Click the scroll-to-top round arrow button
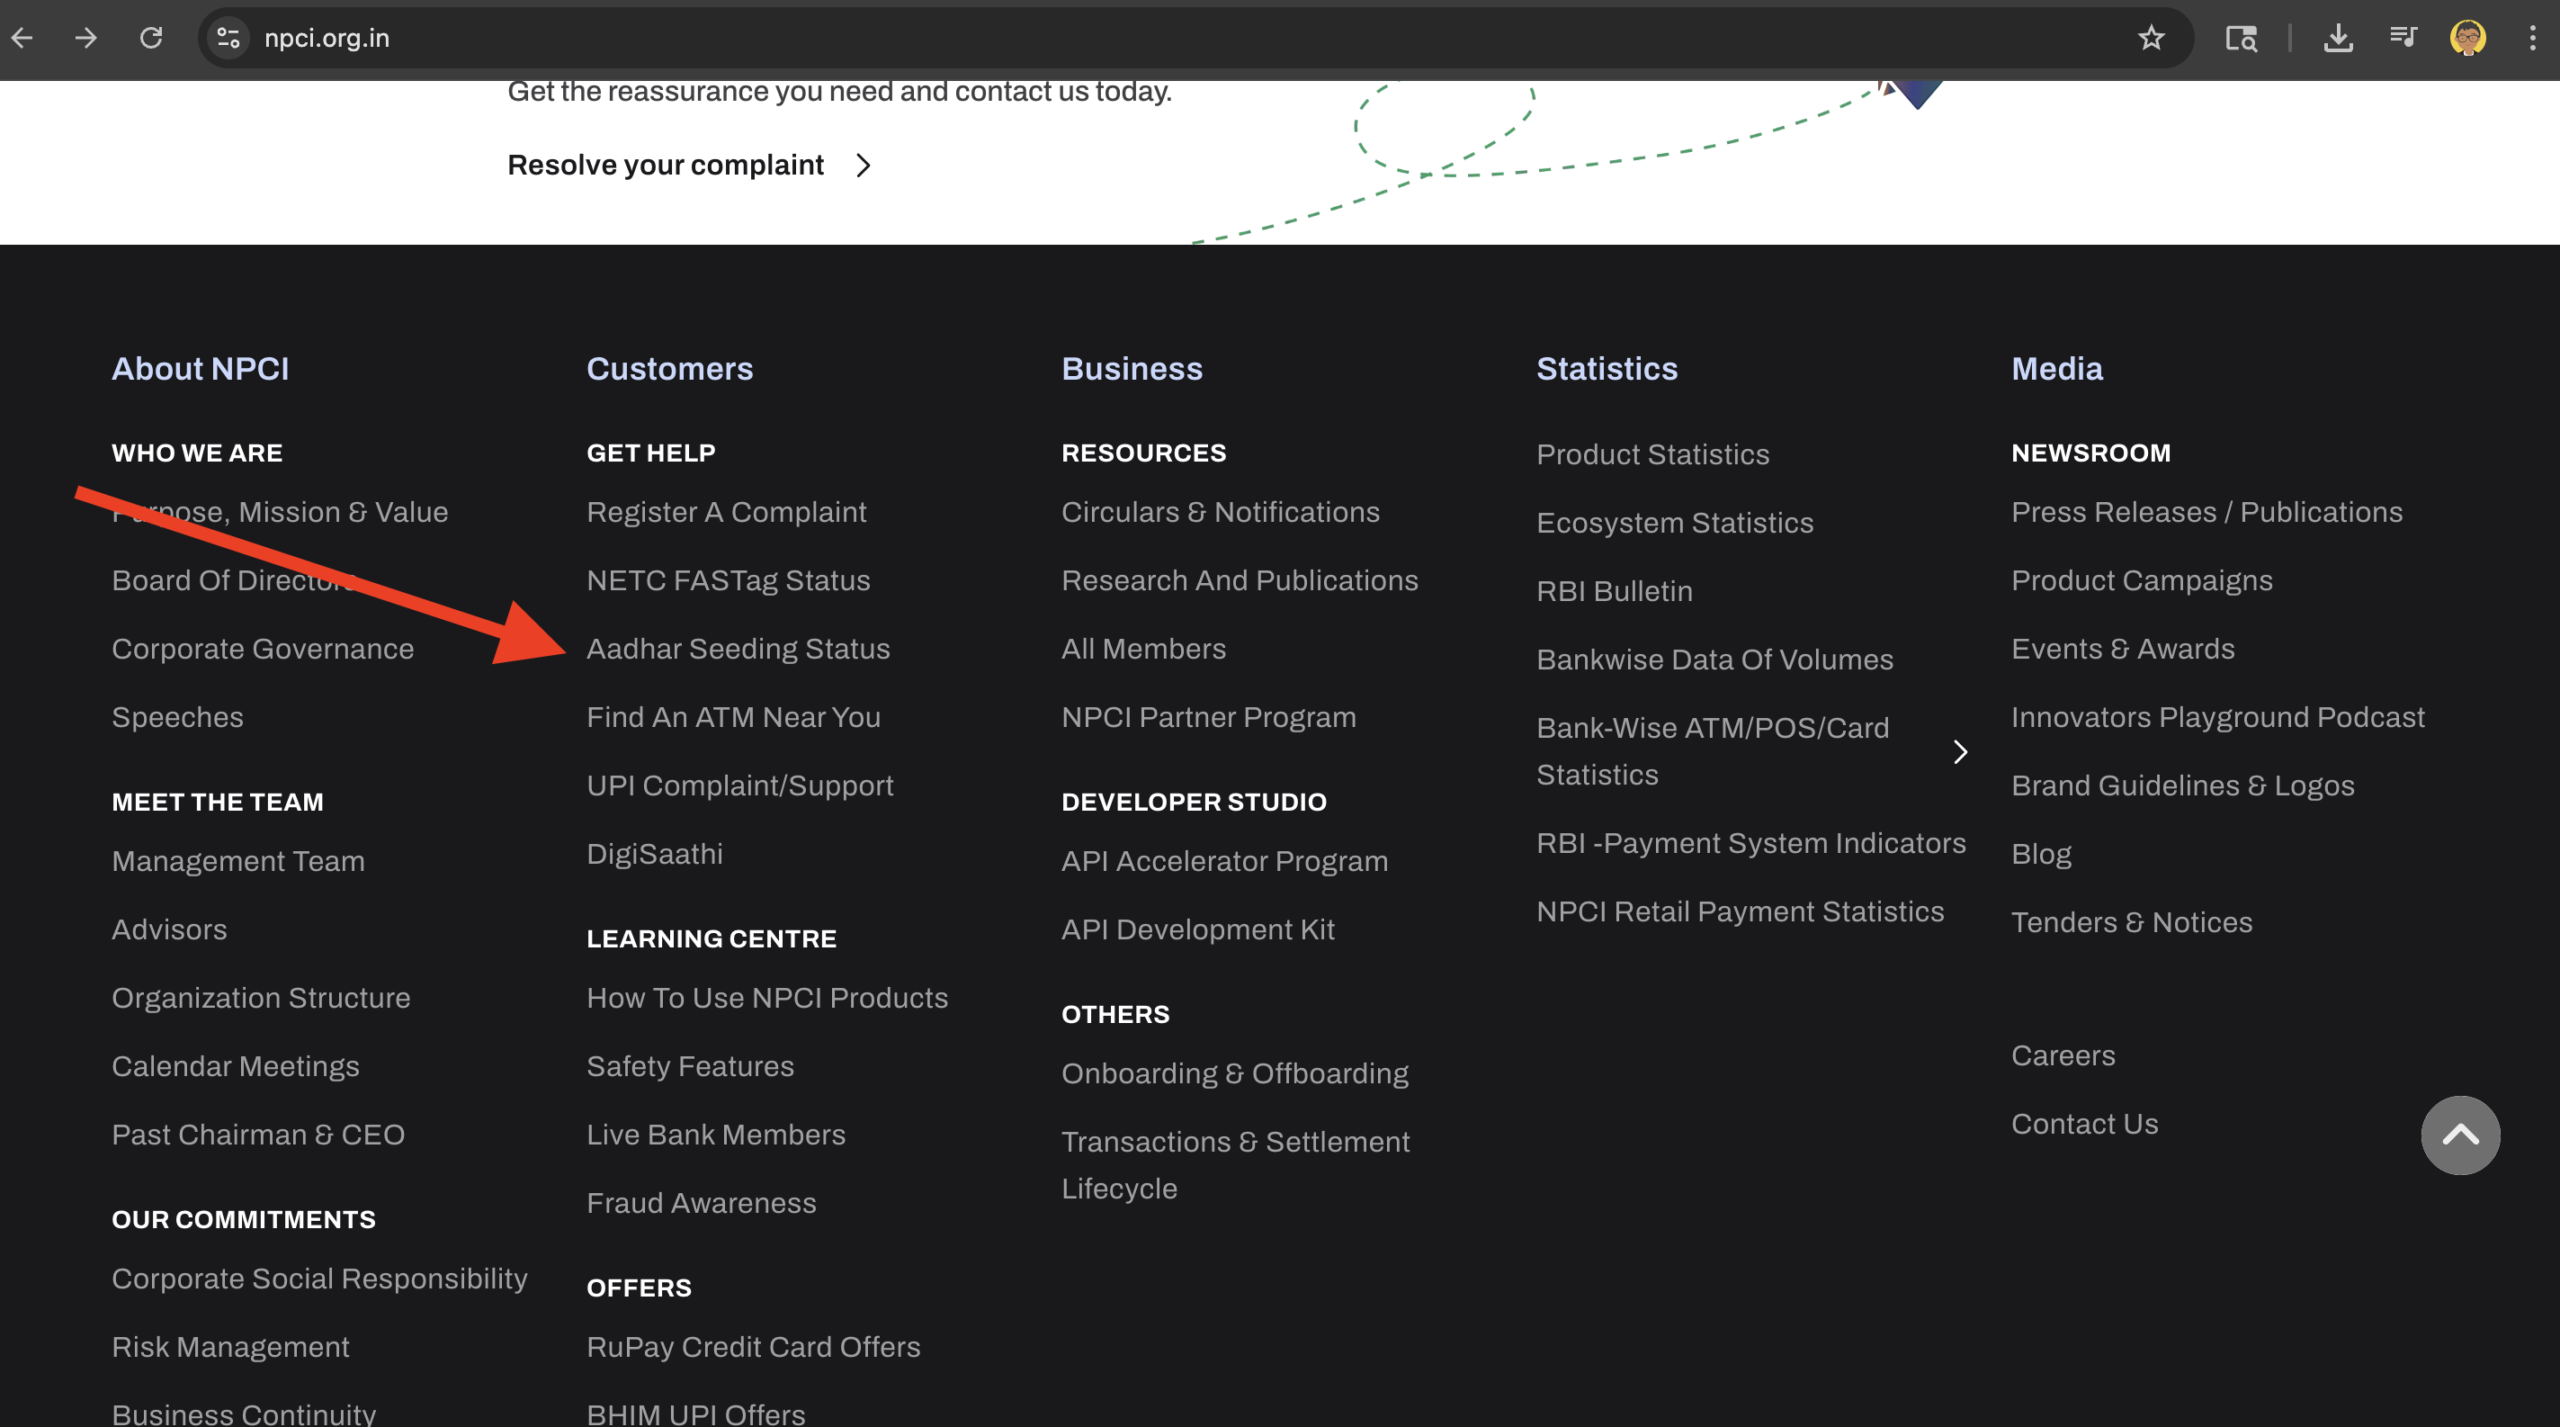Screen dimensions: 2560x1427 [2460, 1135]
